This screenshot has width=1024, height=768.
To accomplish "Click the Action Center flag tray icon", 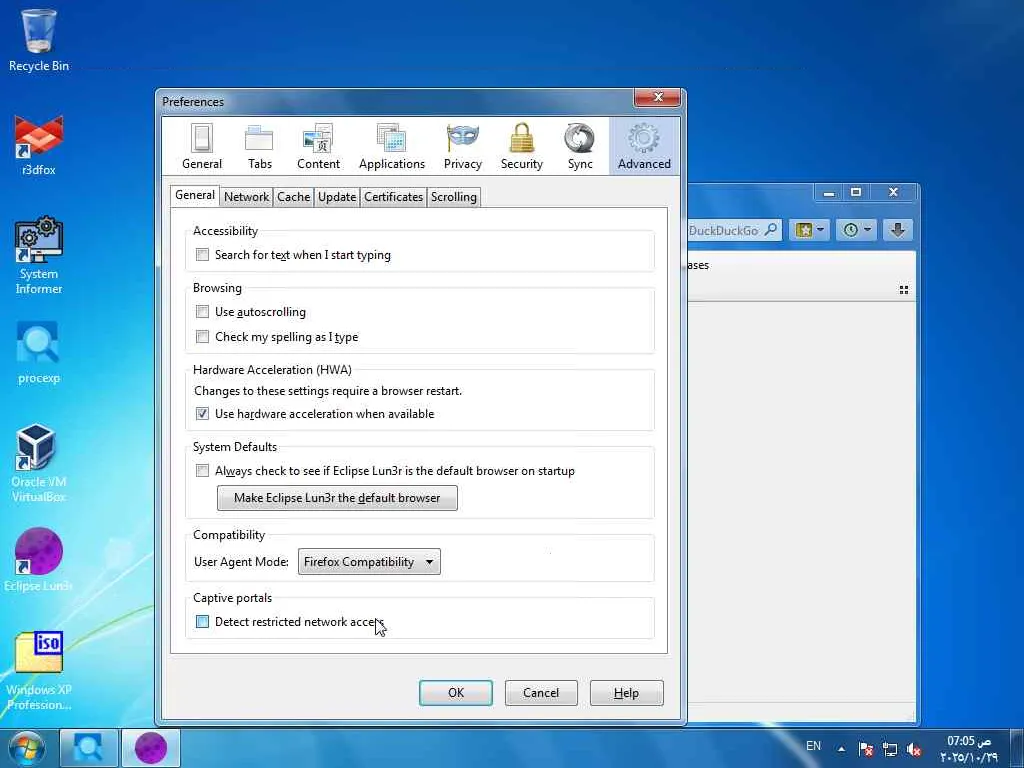I will pyautogui.click(x=866, y=750).
